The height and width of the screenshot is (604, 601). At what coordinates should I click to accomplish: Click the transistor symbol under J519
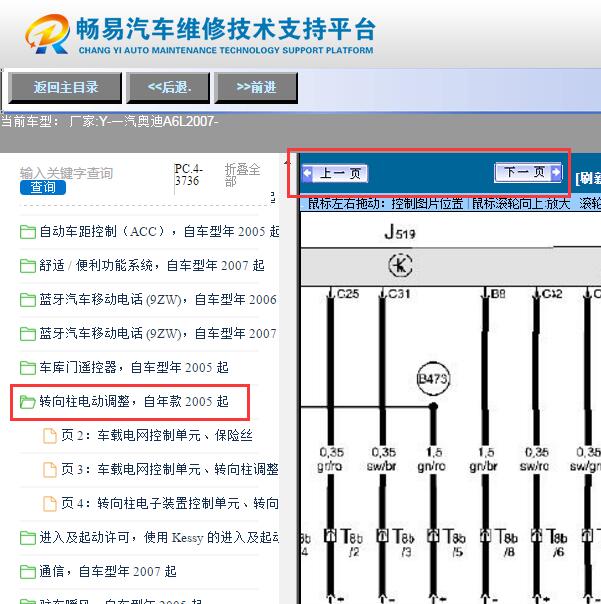pos(400,265)
